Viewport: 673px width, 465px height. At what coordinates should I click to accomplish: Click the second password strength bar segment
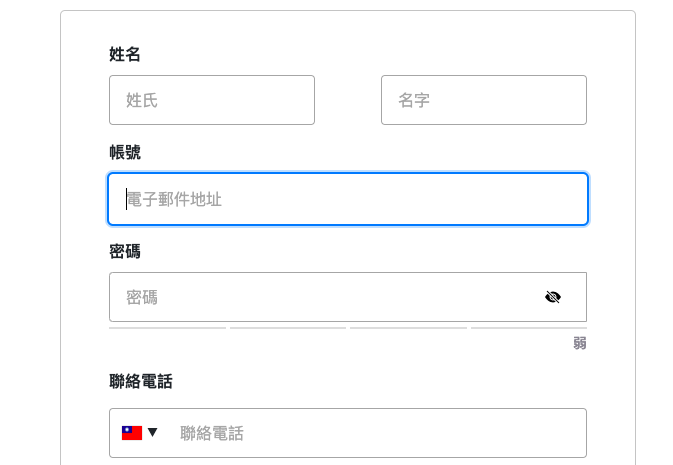point(288,327)
